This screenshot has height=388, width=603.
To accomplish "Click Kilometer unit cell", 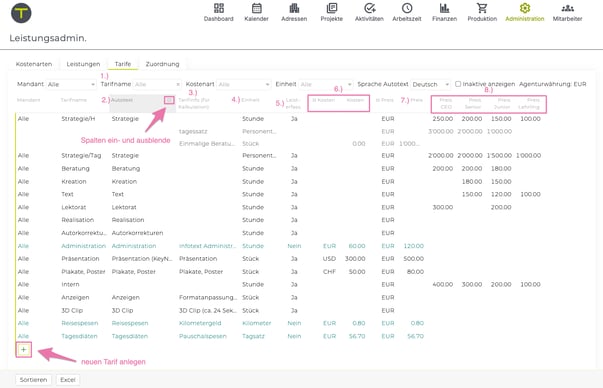I will point(257,323).
